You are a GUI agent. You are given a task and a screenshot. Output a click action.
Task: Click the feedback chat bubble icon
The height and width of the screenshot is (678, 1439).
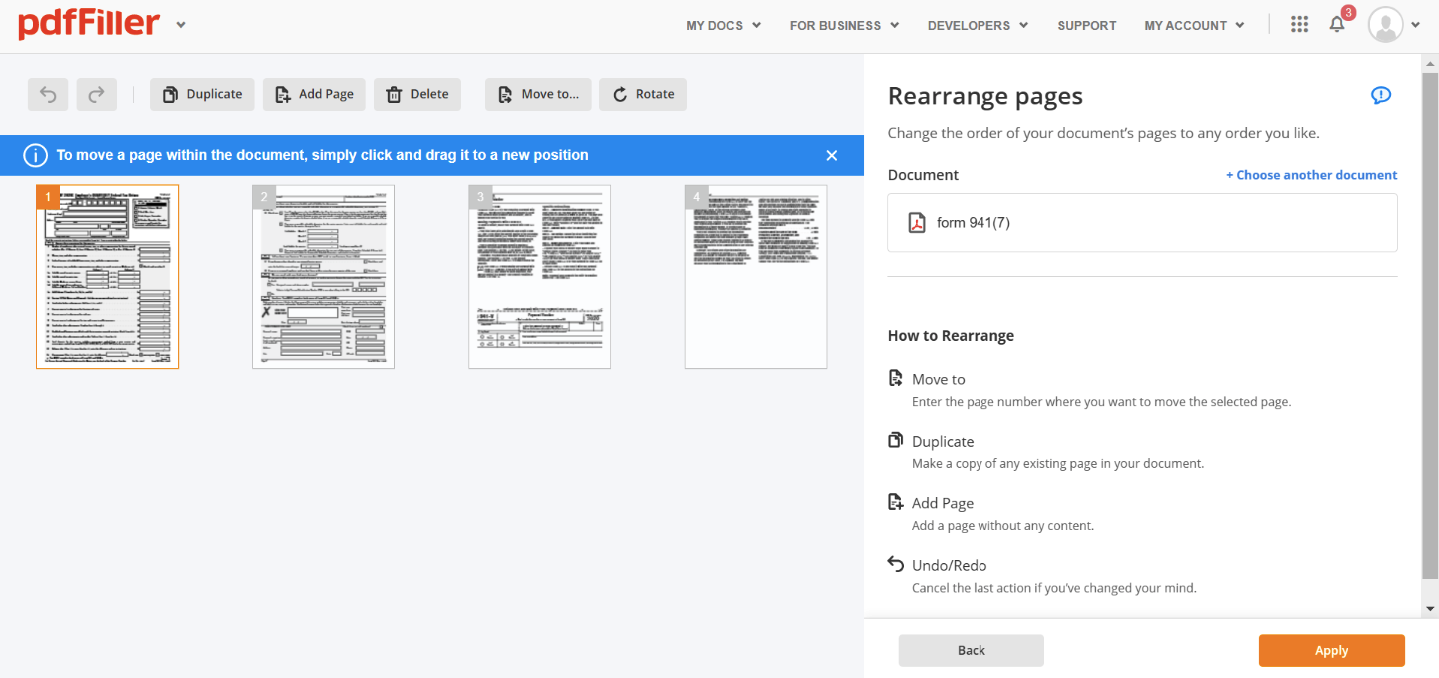pos(1381,96)
